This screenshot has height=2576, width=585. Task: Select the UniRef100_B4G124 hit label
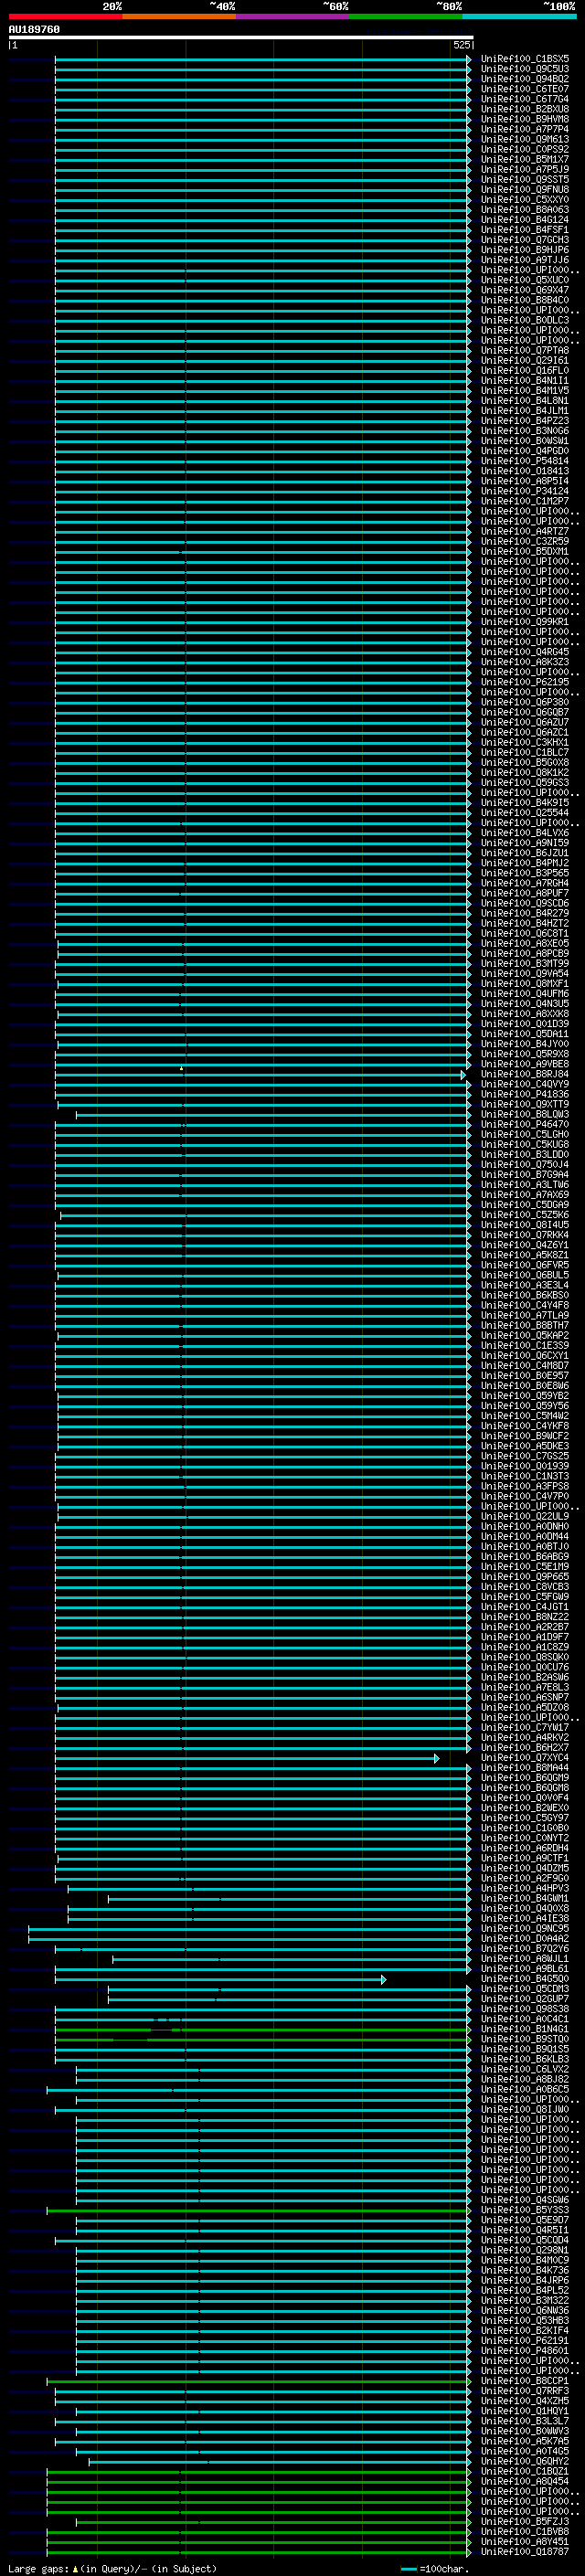524,220
